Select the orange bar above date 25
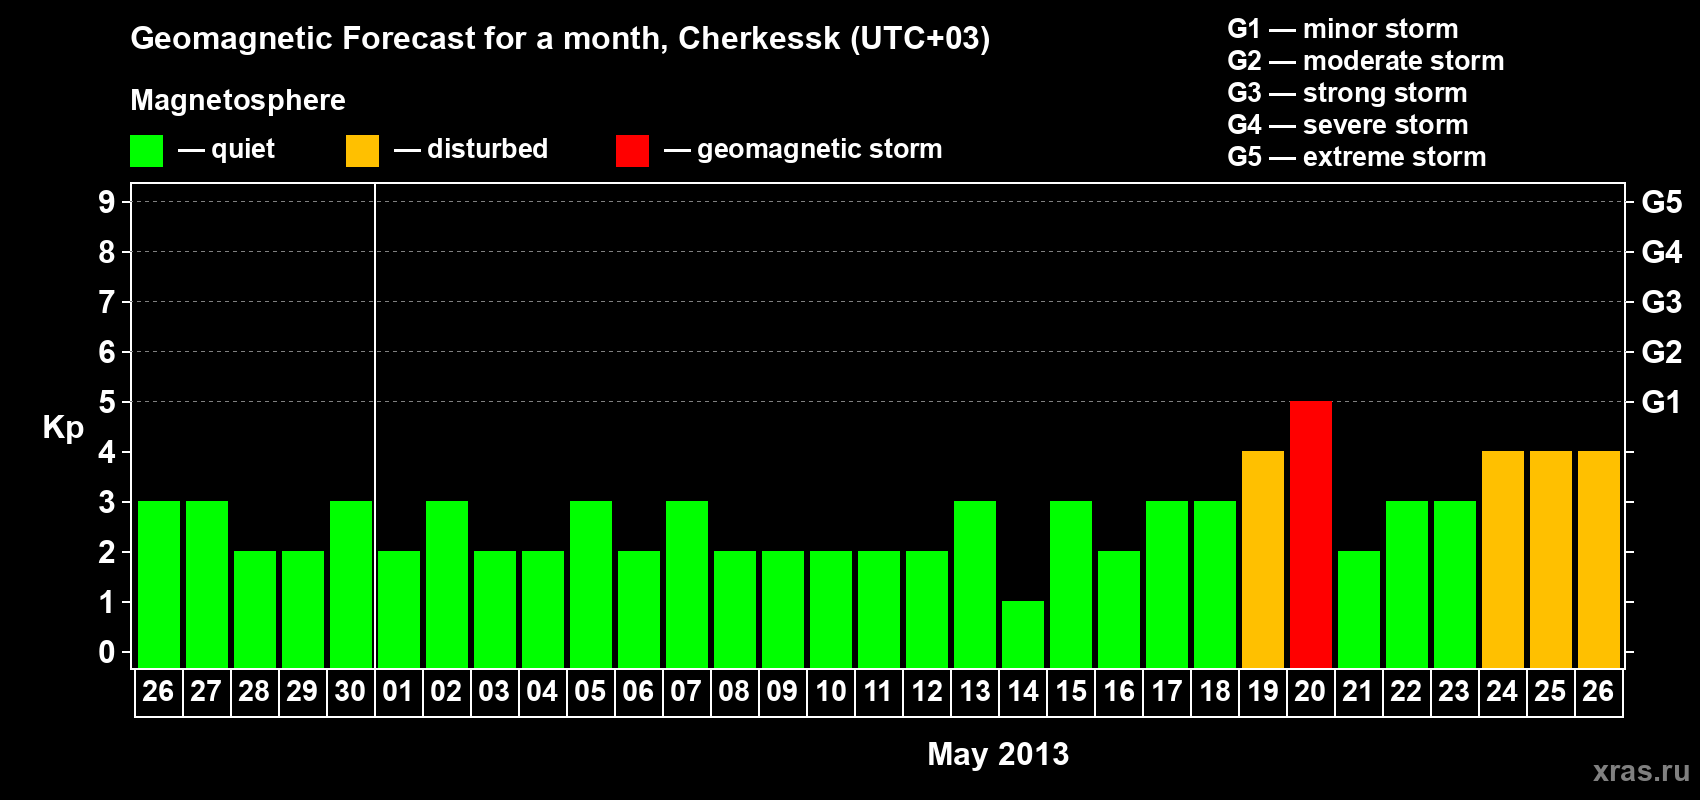This screenshot has height=800, width=1700. [x=1551, y=559]
